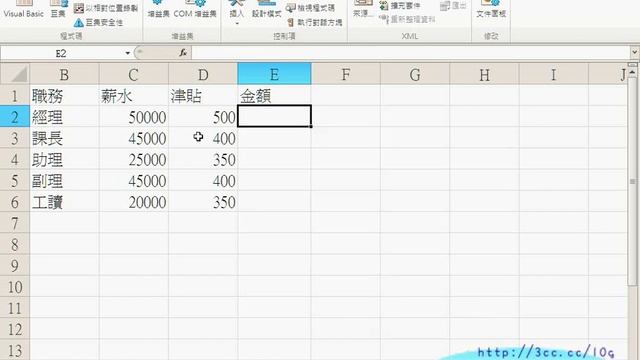Open the Macros (巨集) dialog
The height and width of the screenshot is (360, 640).
58,9
